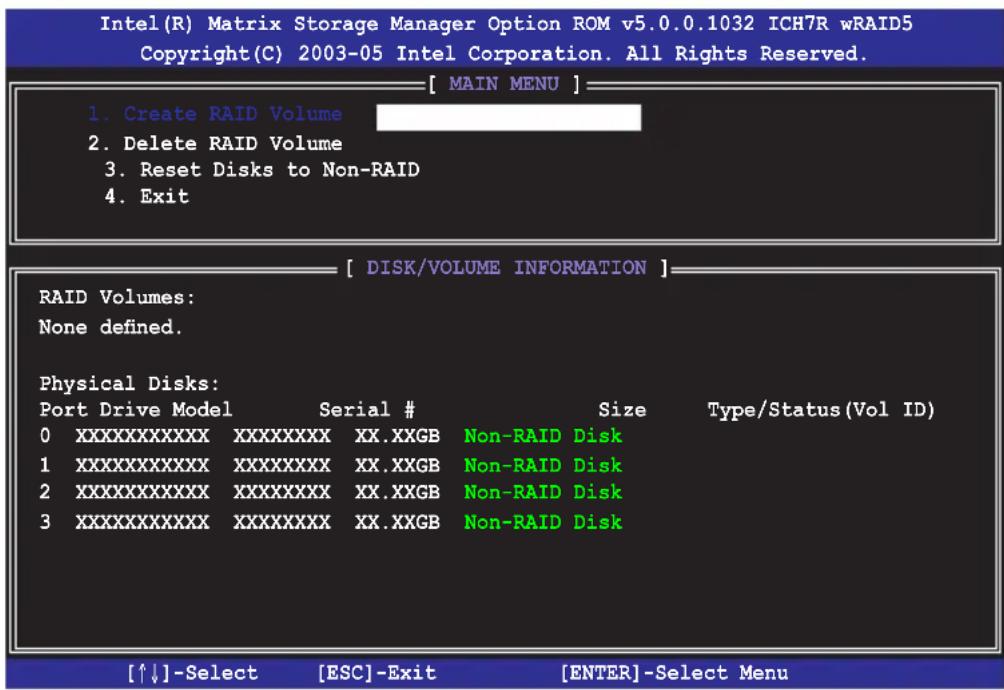1004x690 pixels.
Task: Click the [ESC]-Exit hint
Action: tap(377, 673)
